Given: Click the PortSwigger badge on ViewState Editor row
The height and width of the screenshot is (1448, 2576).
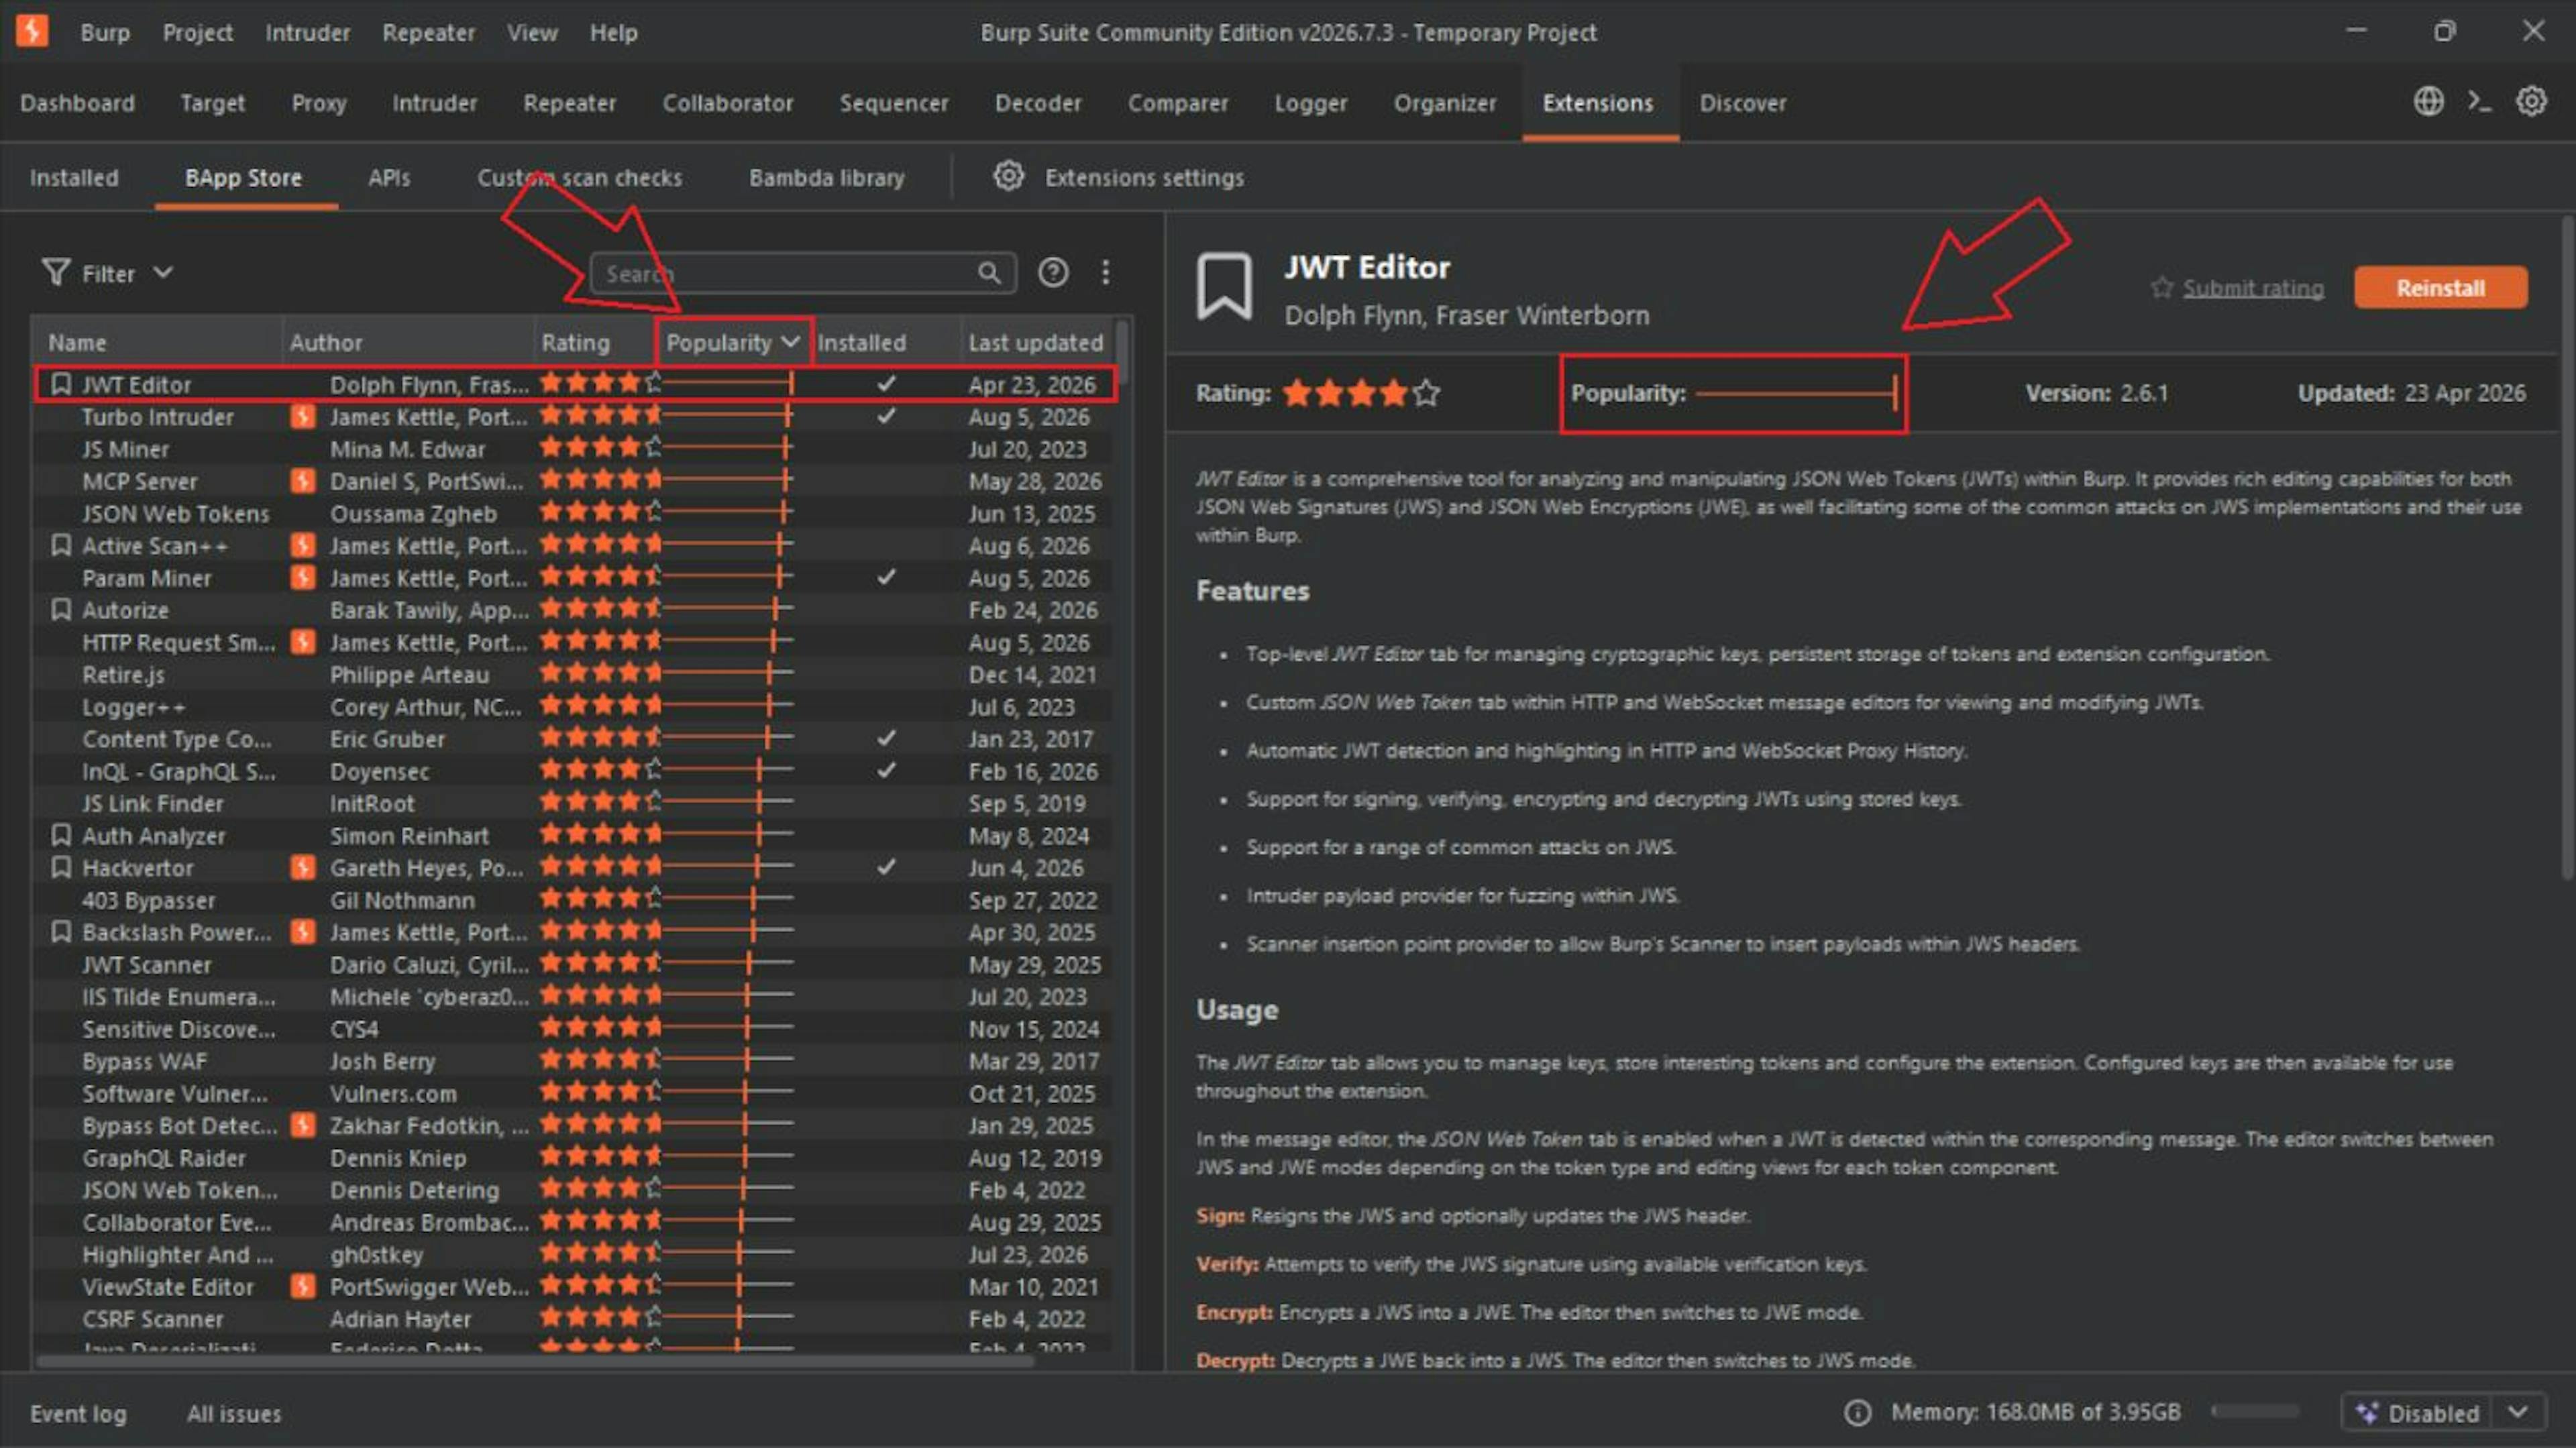Looking at the screenshot, I should [x=303, y=1286].
